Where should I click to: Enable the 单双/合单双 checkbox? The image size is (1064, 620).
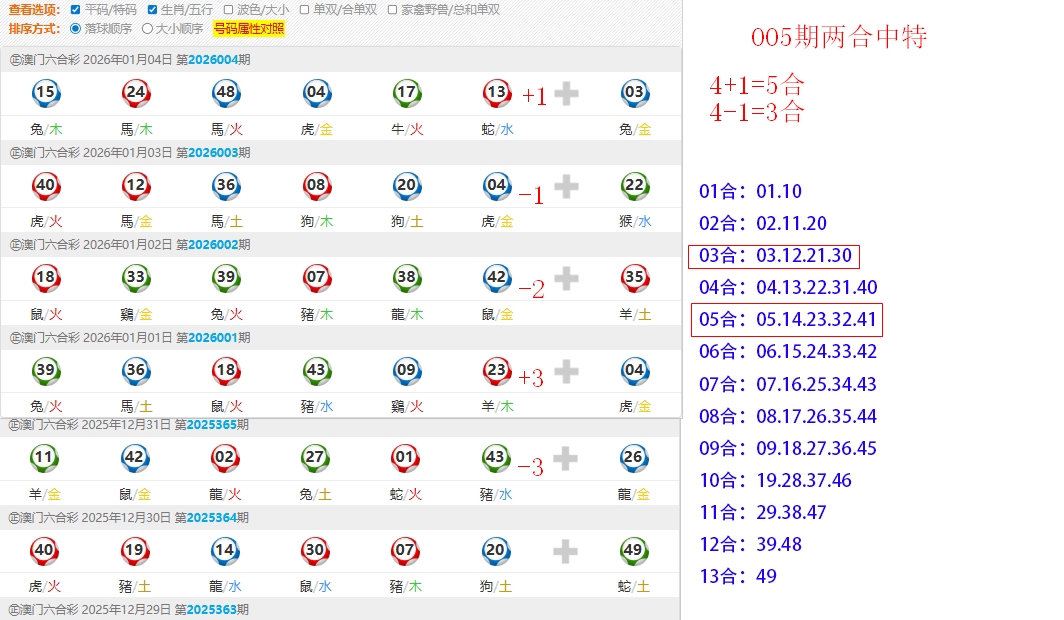pos(306,10)
